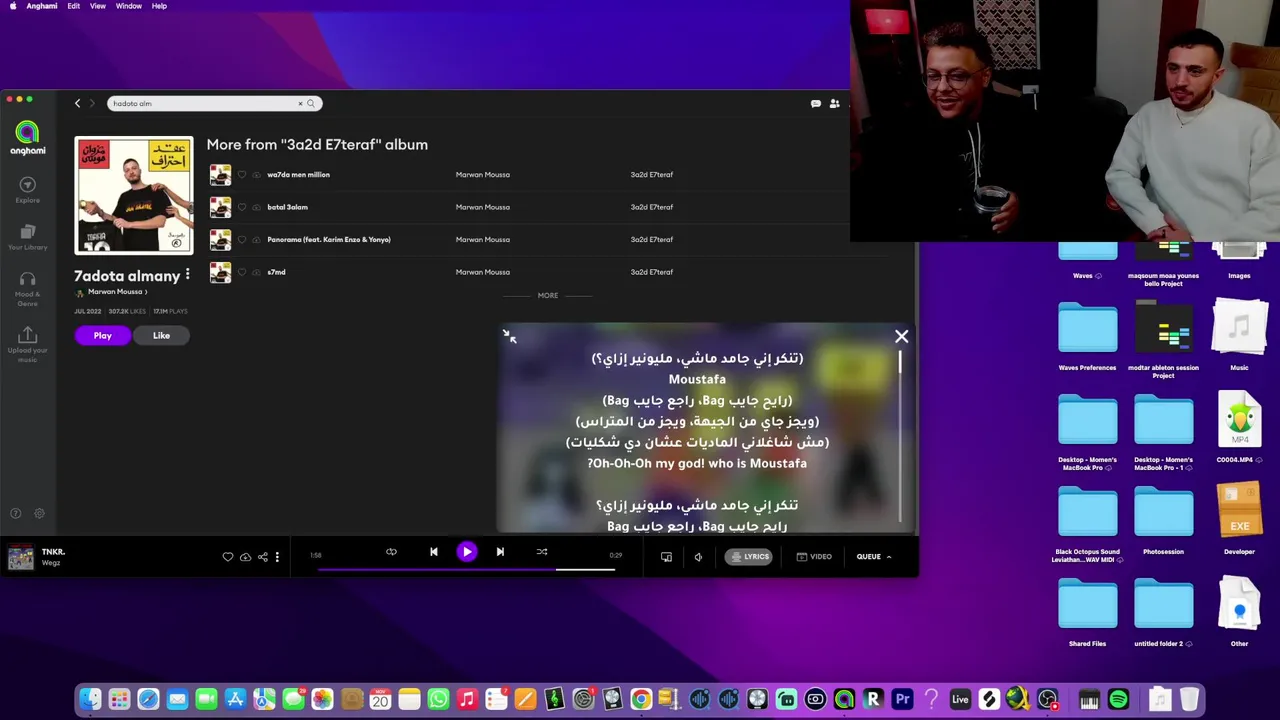Click the Like button for 7adota almany
The width and height of the screenshot is (1280, 720).
tap(161, 336)
